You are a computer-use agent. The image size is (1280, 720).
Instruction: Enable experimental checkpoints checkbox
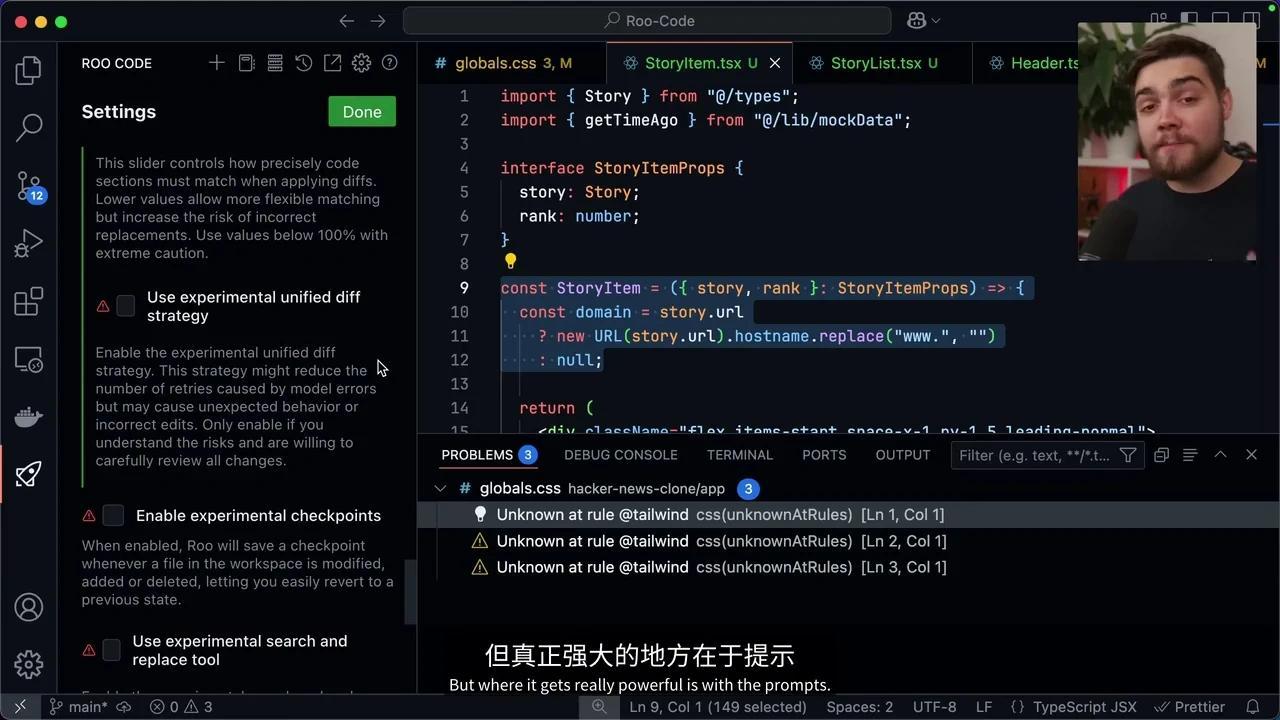(114, 515)
